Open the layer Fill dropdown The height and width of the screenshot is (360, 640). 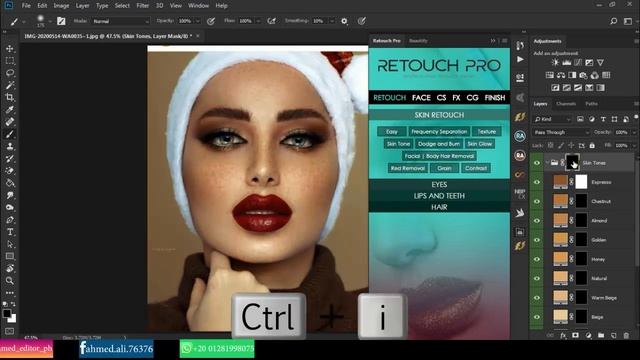(x=634, y=145)
